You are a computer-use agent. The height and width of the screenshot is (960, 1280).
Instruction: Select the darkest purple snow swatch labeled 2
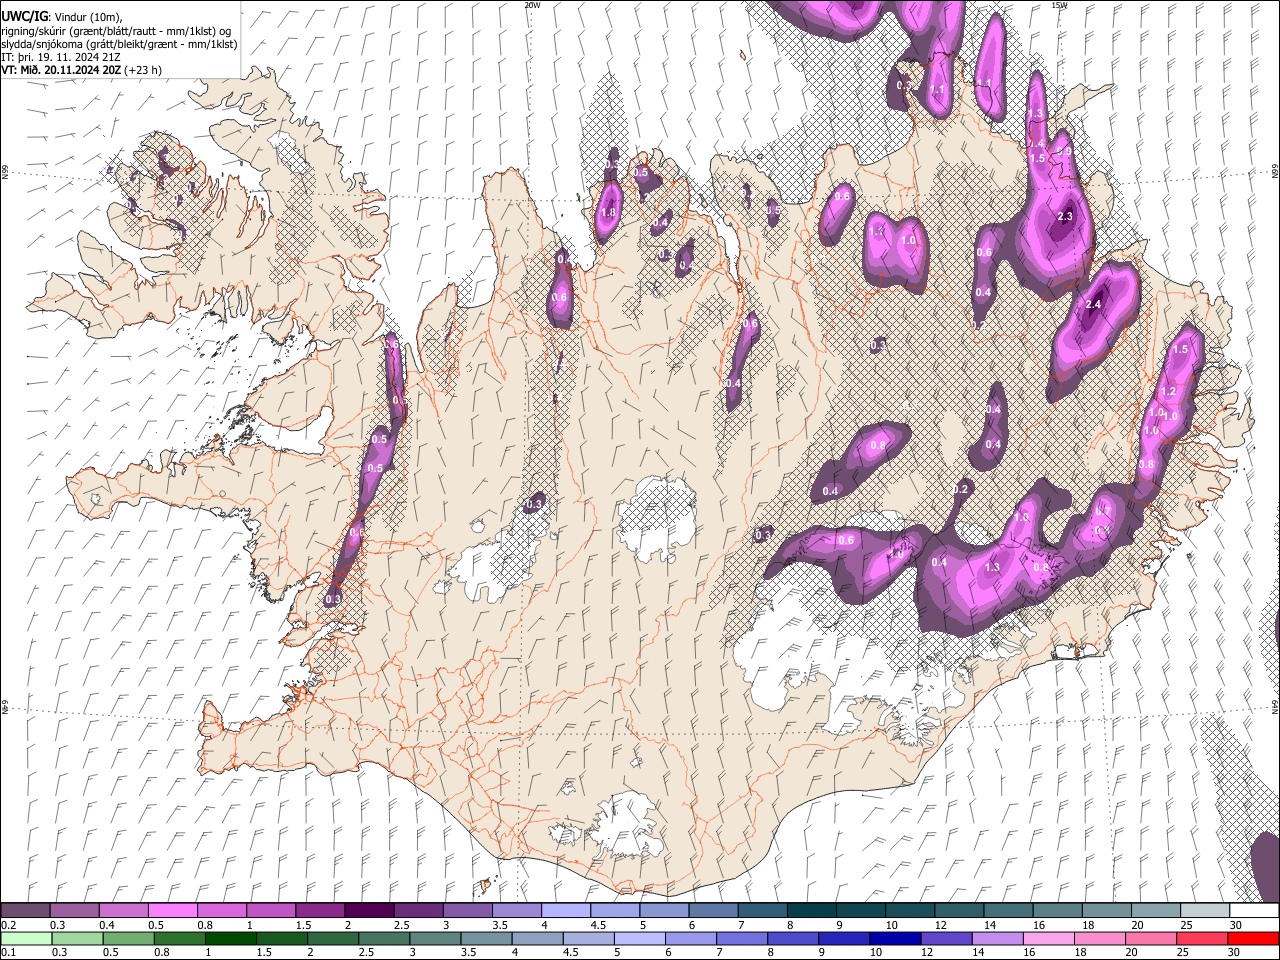368,911
